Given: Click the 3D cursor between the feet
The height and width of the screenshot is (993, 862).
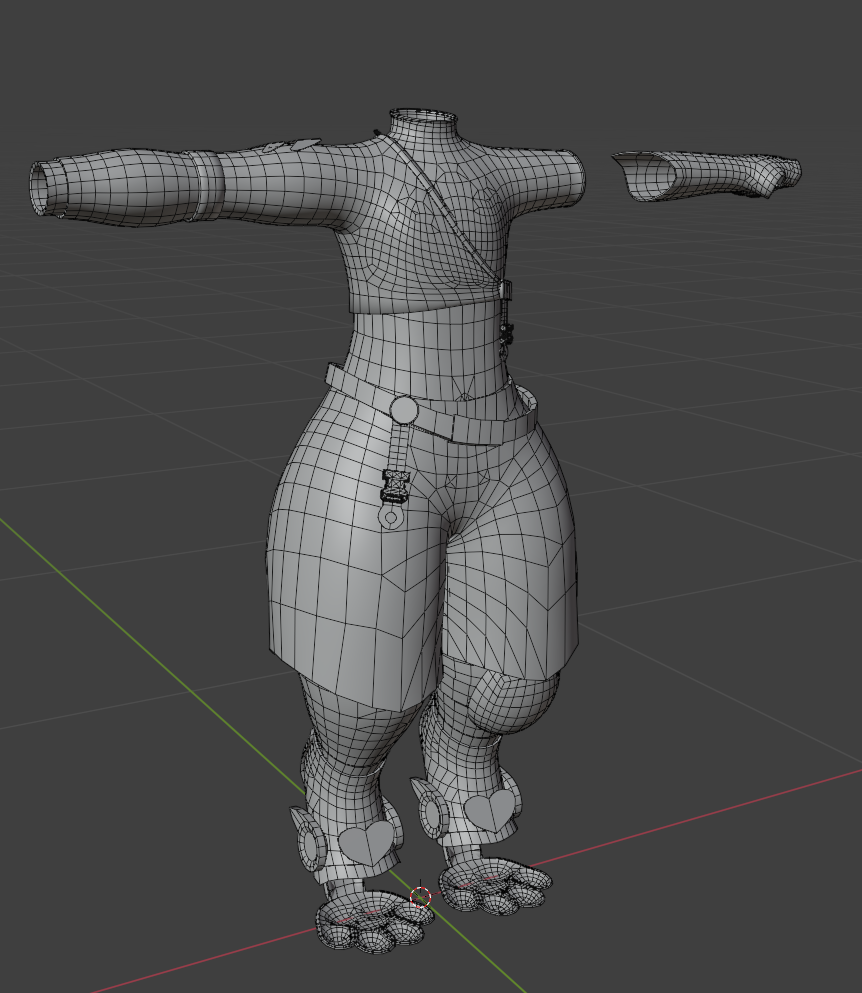Looking at the screenshot, I should tap(421, 897).
